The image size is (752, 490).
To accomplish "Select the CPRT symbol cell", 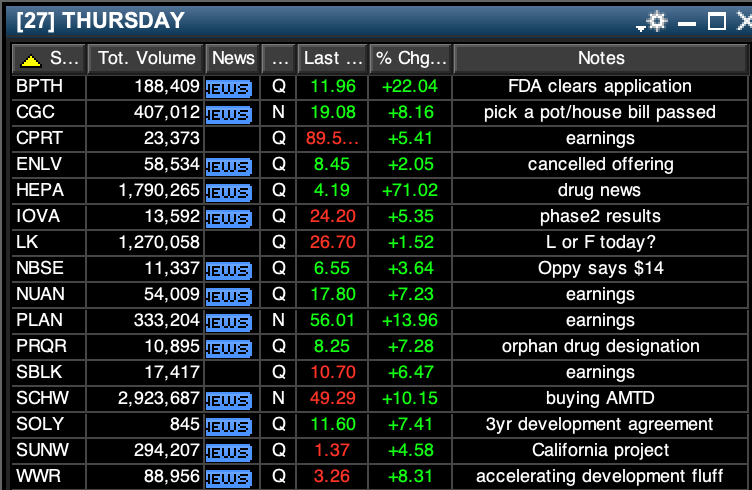I will (x=48, y=138).
